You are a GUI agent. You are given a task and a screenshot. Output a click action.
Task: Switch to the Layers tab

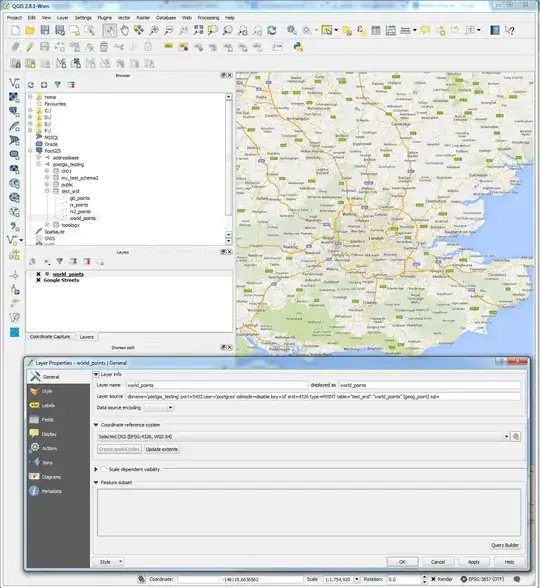click(87, 337)
